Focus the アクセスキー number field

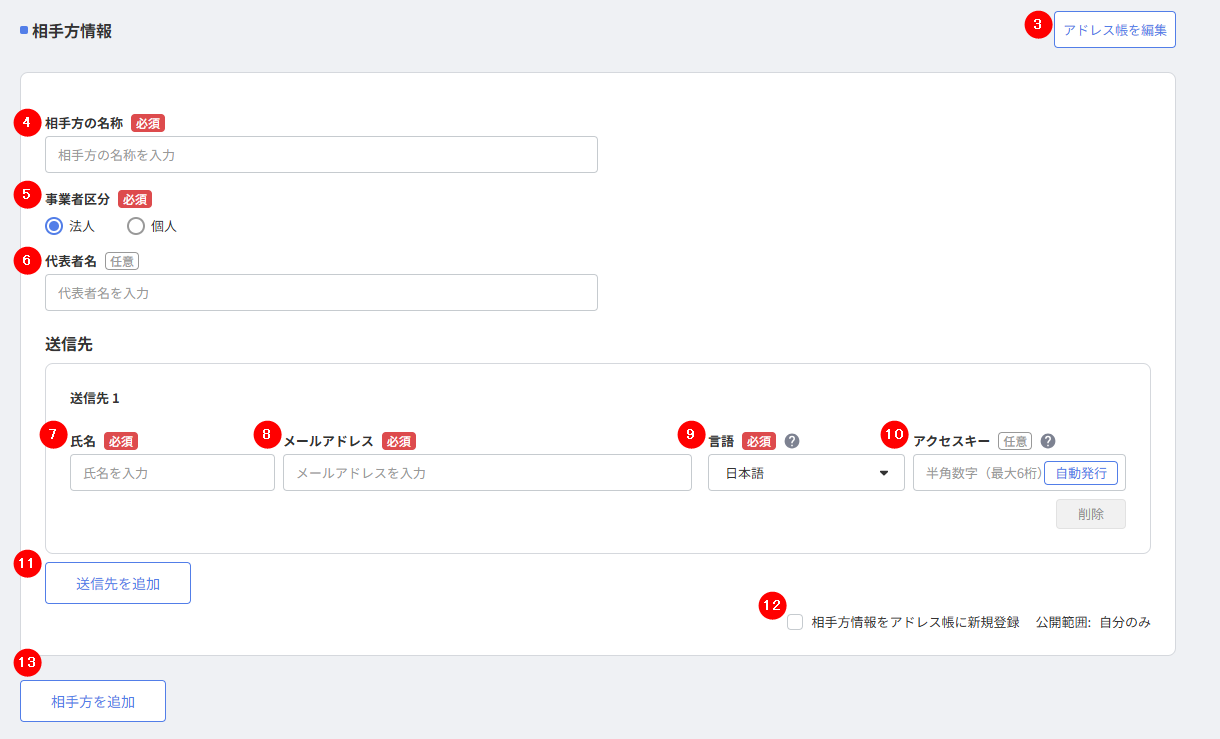tap(978, 473)
